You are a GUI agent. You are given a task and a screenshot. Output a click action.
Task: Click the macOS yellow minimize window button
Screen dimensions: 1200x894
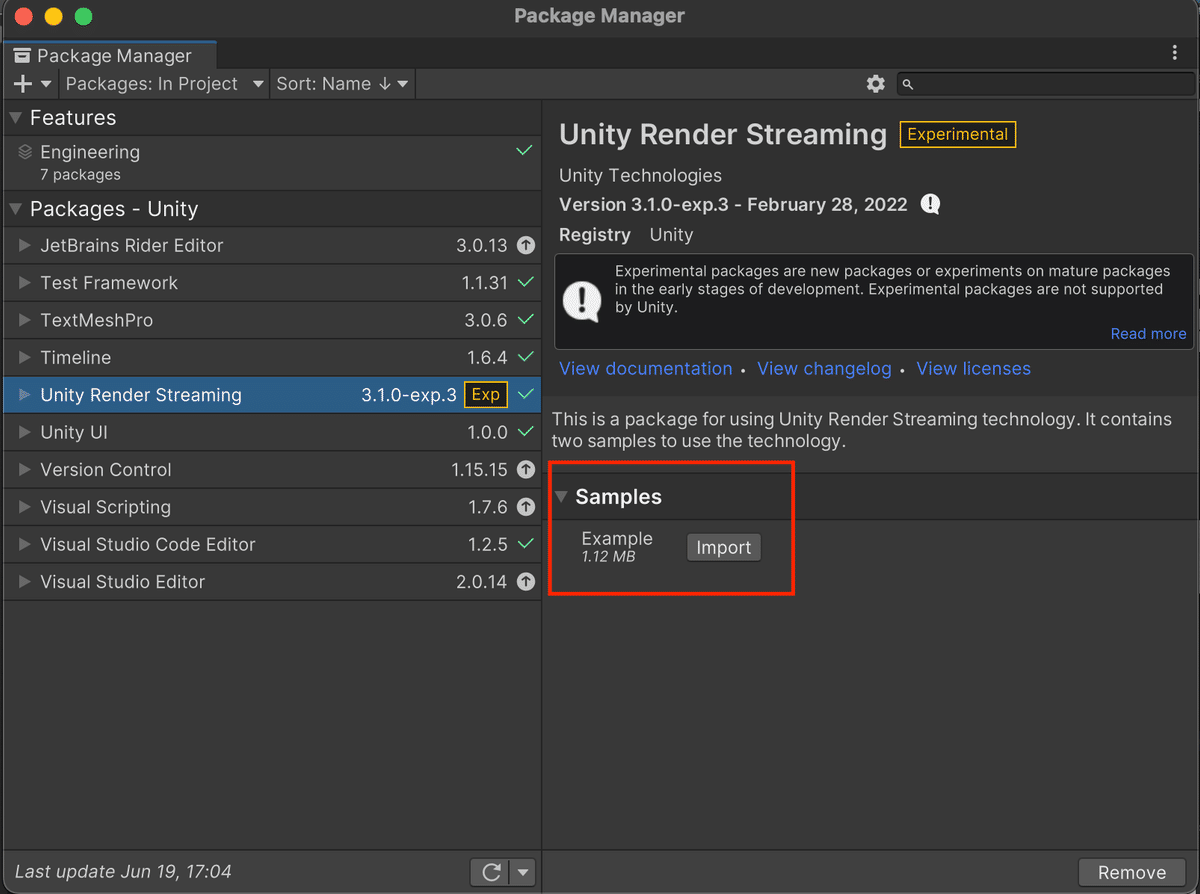(x=54, y=16)
